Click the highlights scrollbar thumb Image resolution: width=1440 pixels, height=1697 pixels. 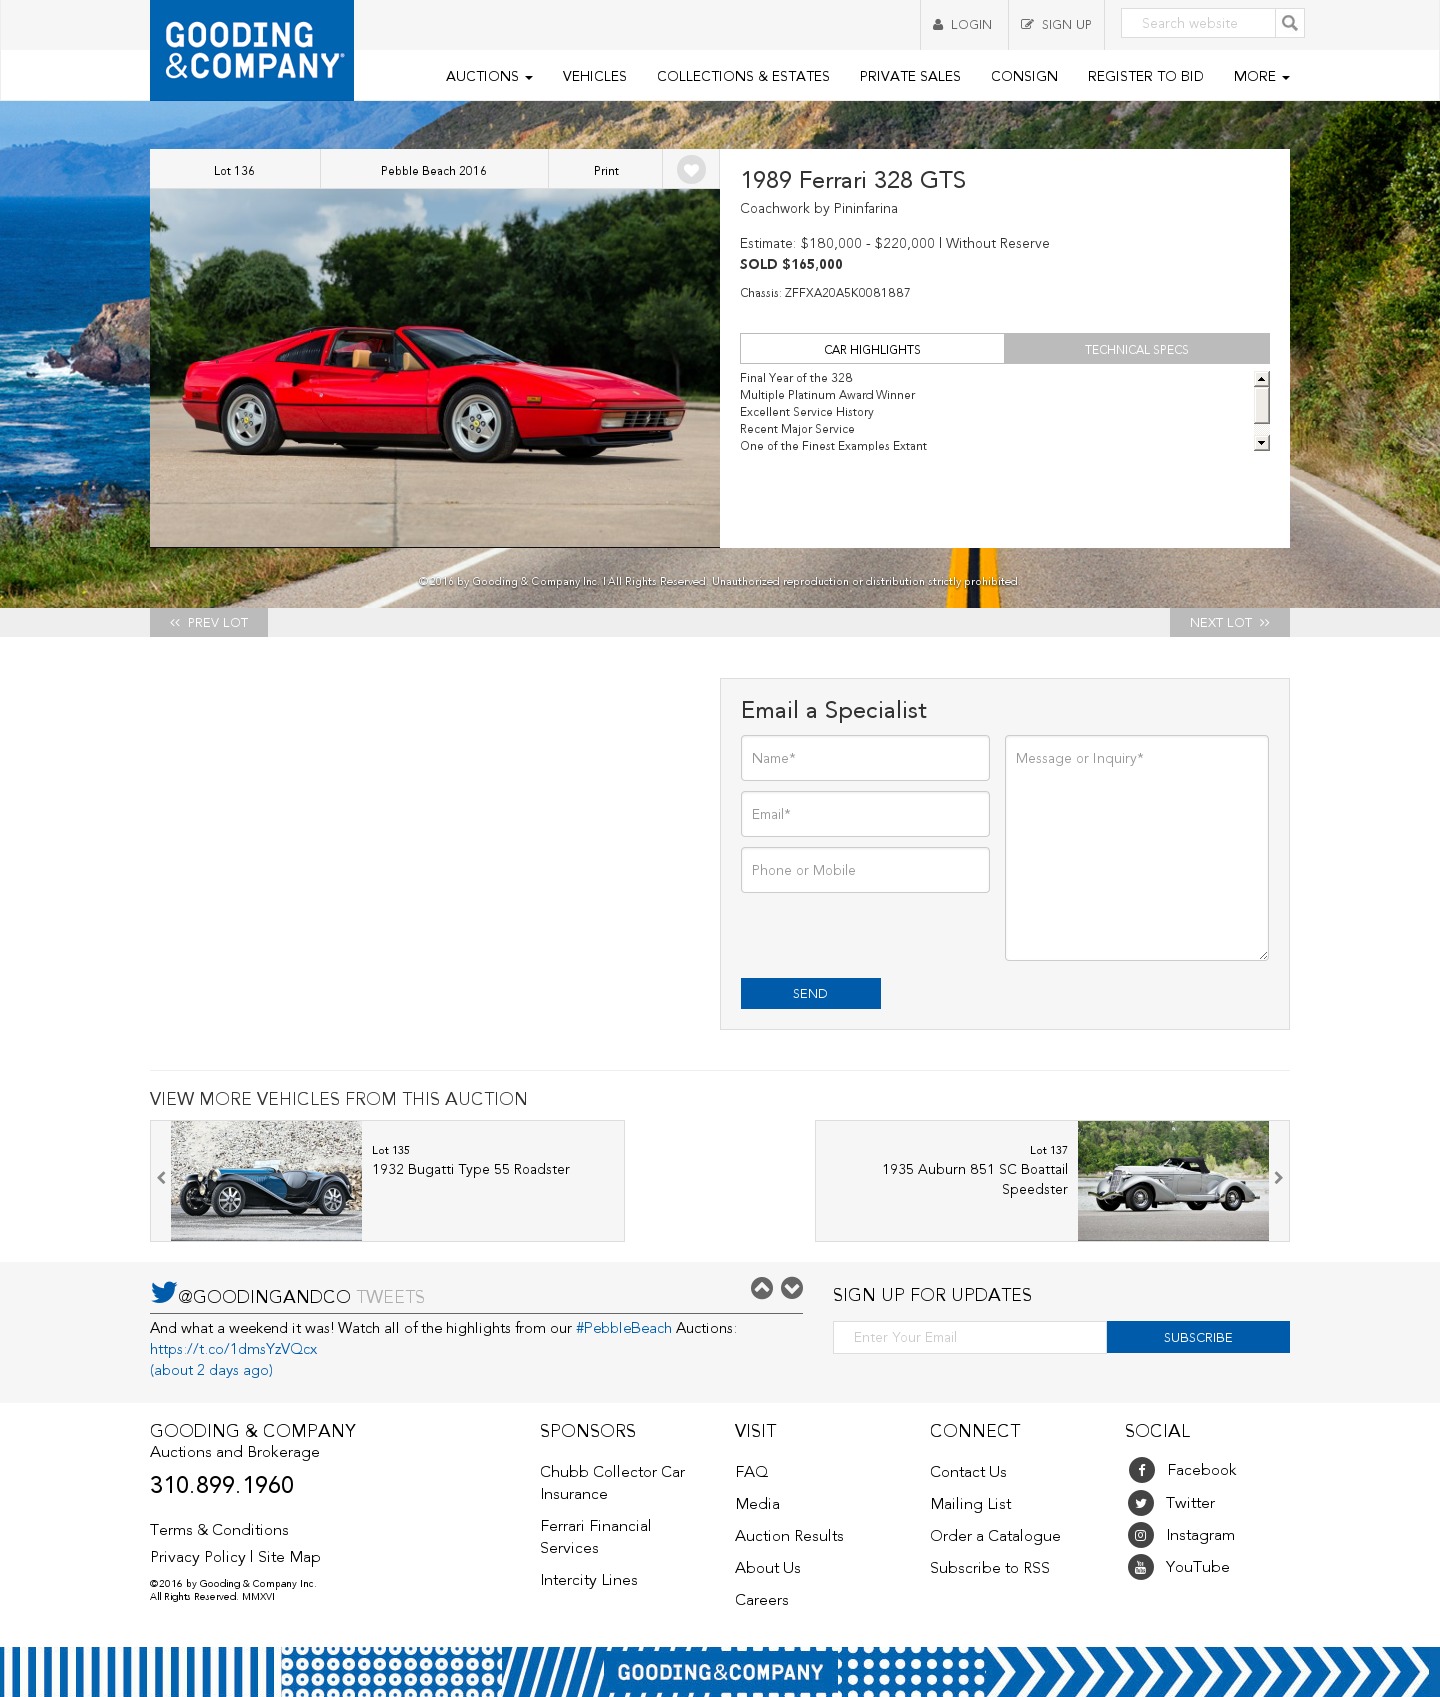coord(1262,405)
